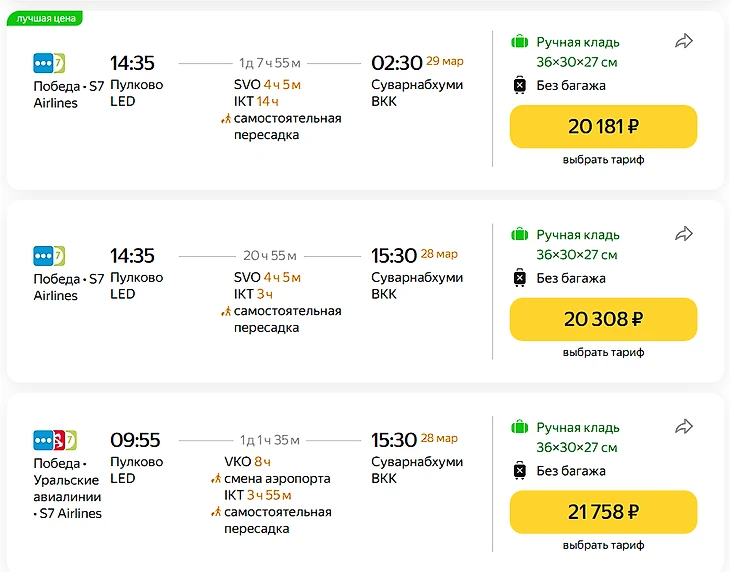Click no-baggage suitcase icon in second card
The height and width of the screenshot is (572, 730).
(x=519, y=278)
